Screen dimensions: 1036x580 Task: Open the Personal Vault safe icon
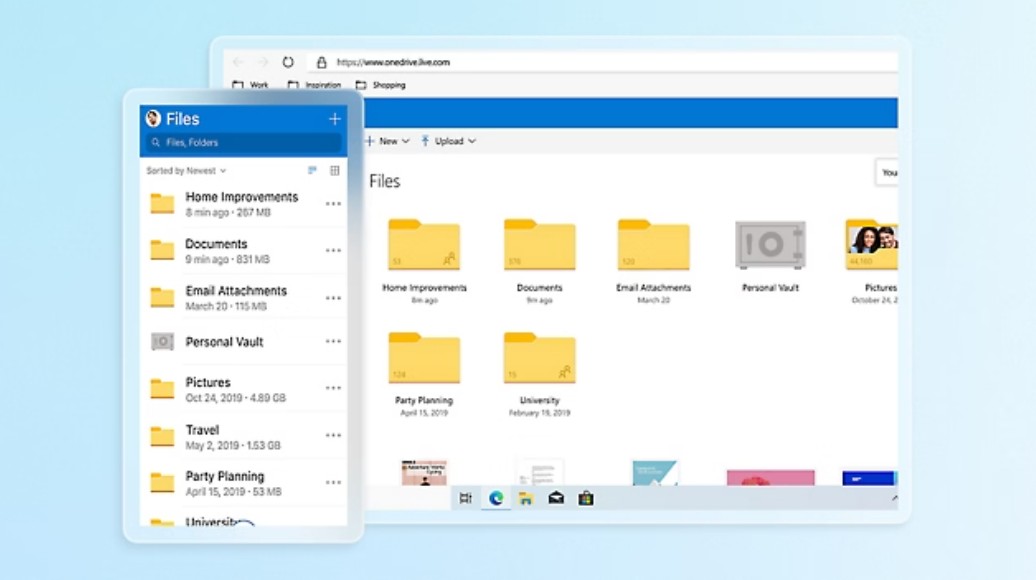click(770, 245)
